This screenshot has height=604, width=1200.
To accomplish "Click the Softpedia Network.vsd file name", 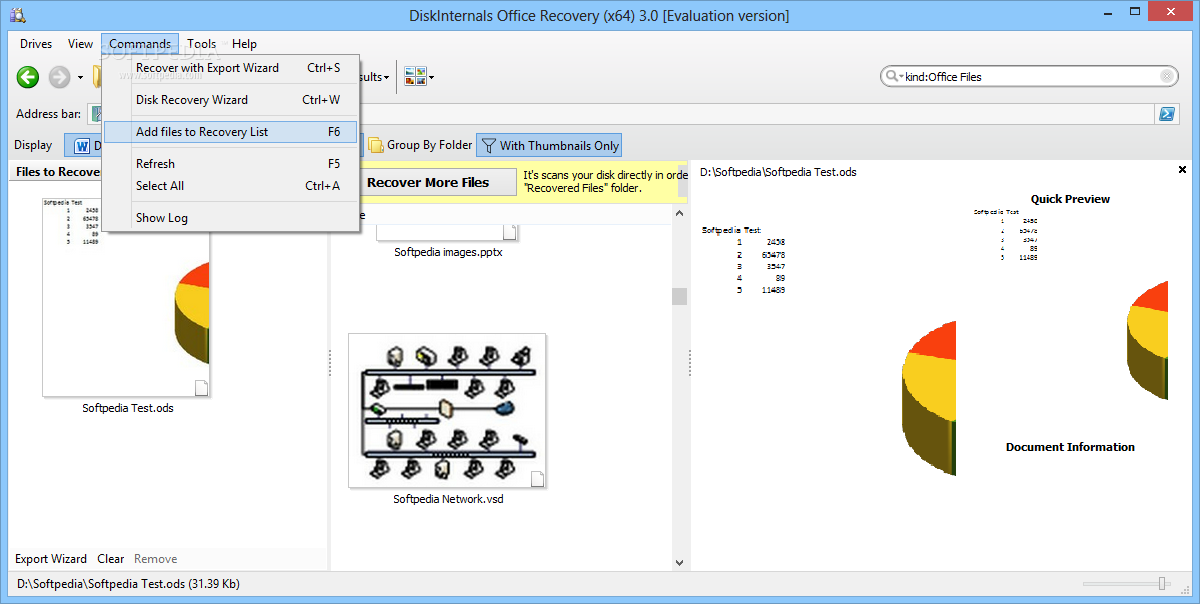I will [x=448, y=499].
